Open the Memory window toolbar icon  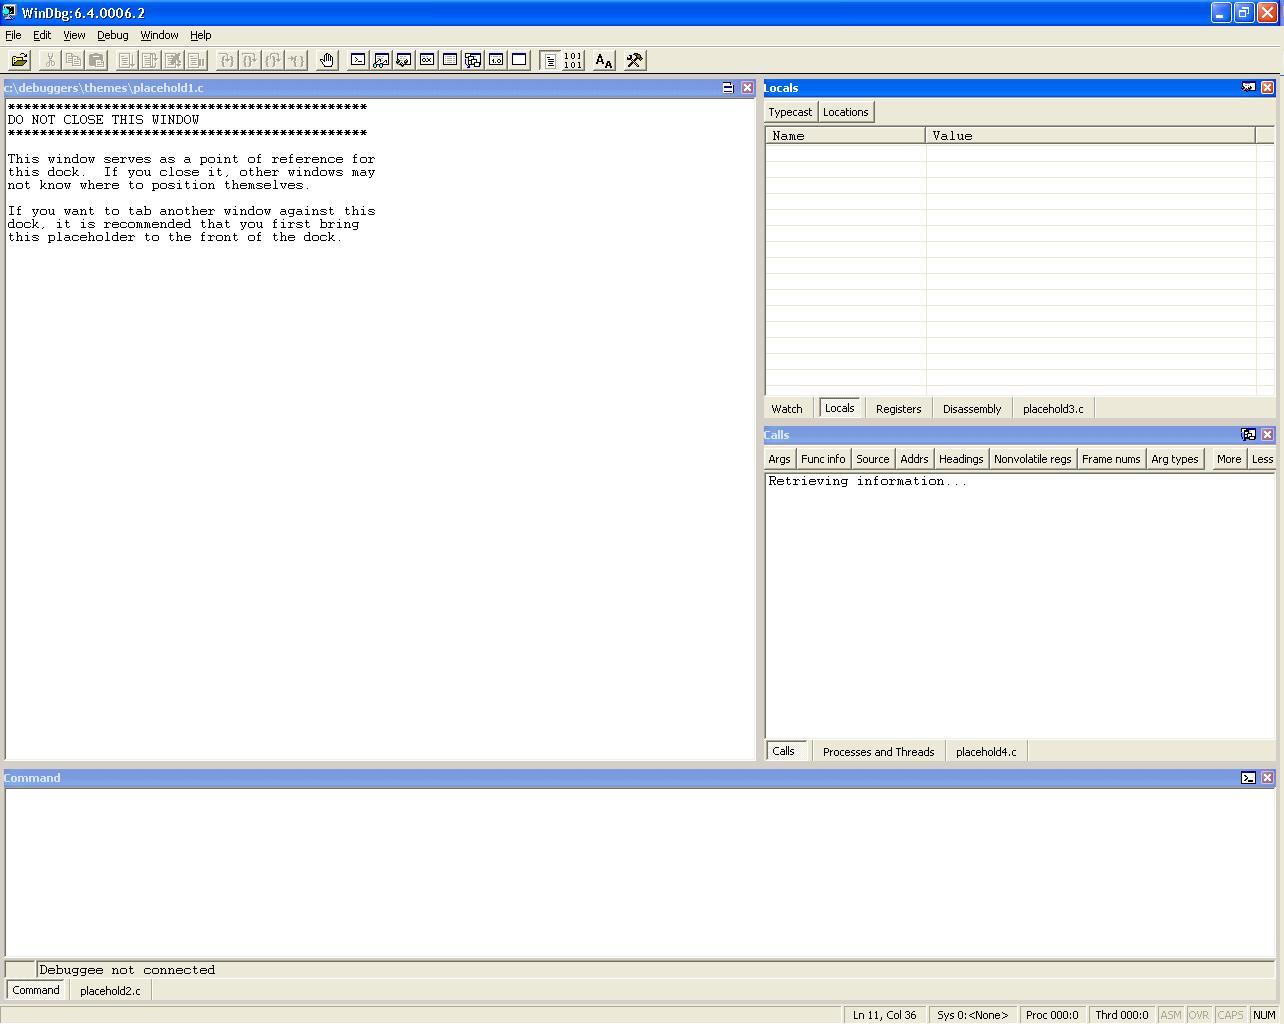pos(450,60)
